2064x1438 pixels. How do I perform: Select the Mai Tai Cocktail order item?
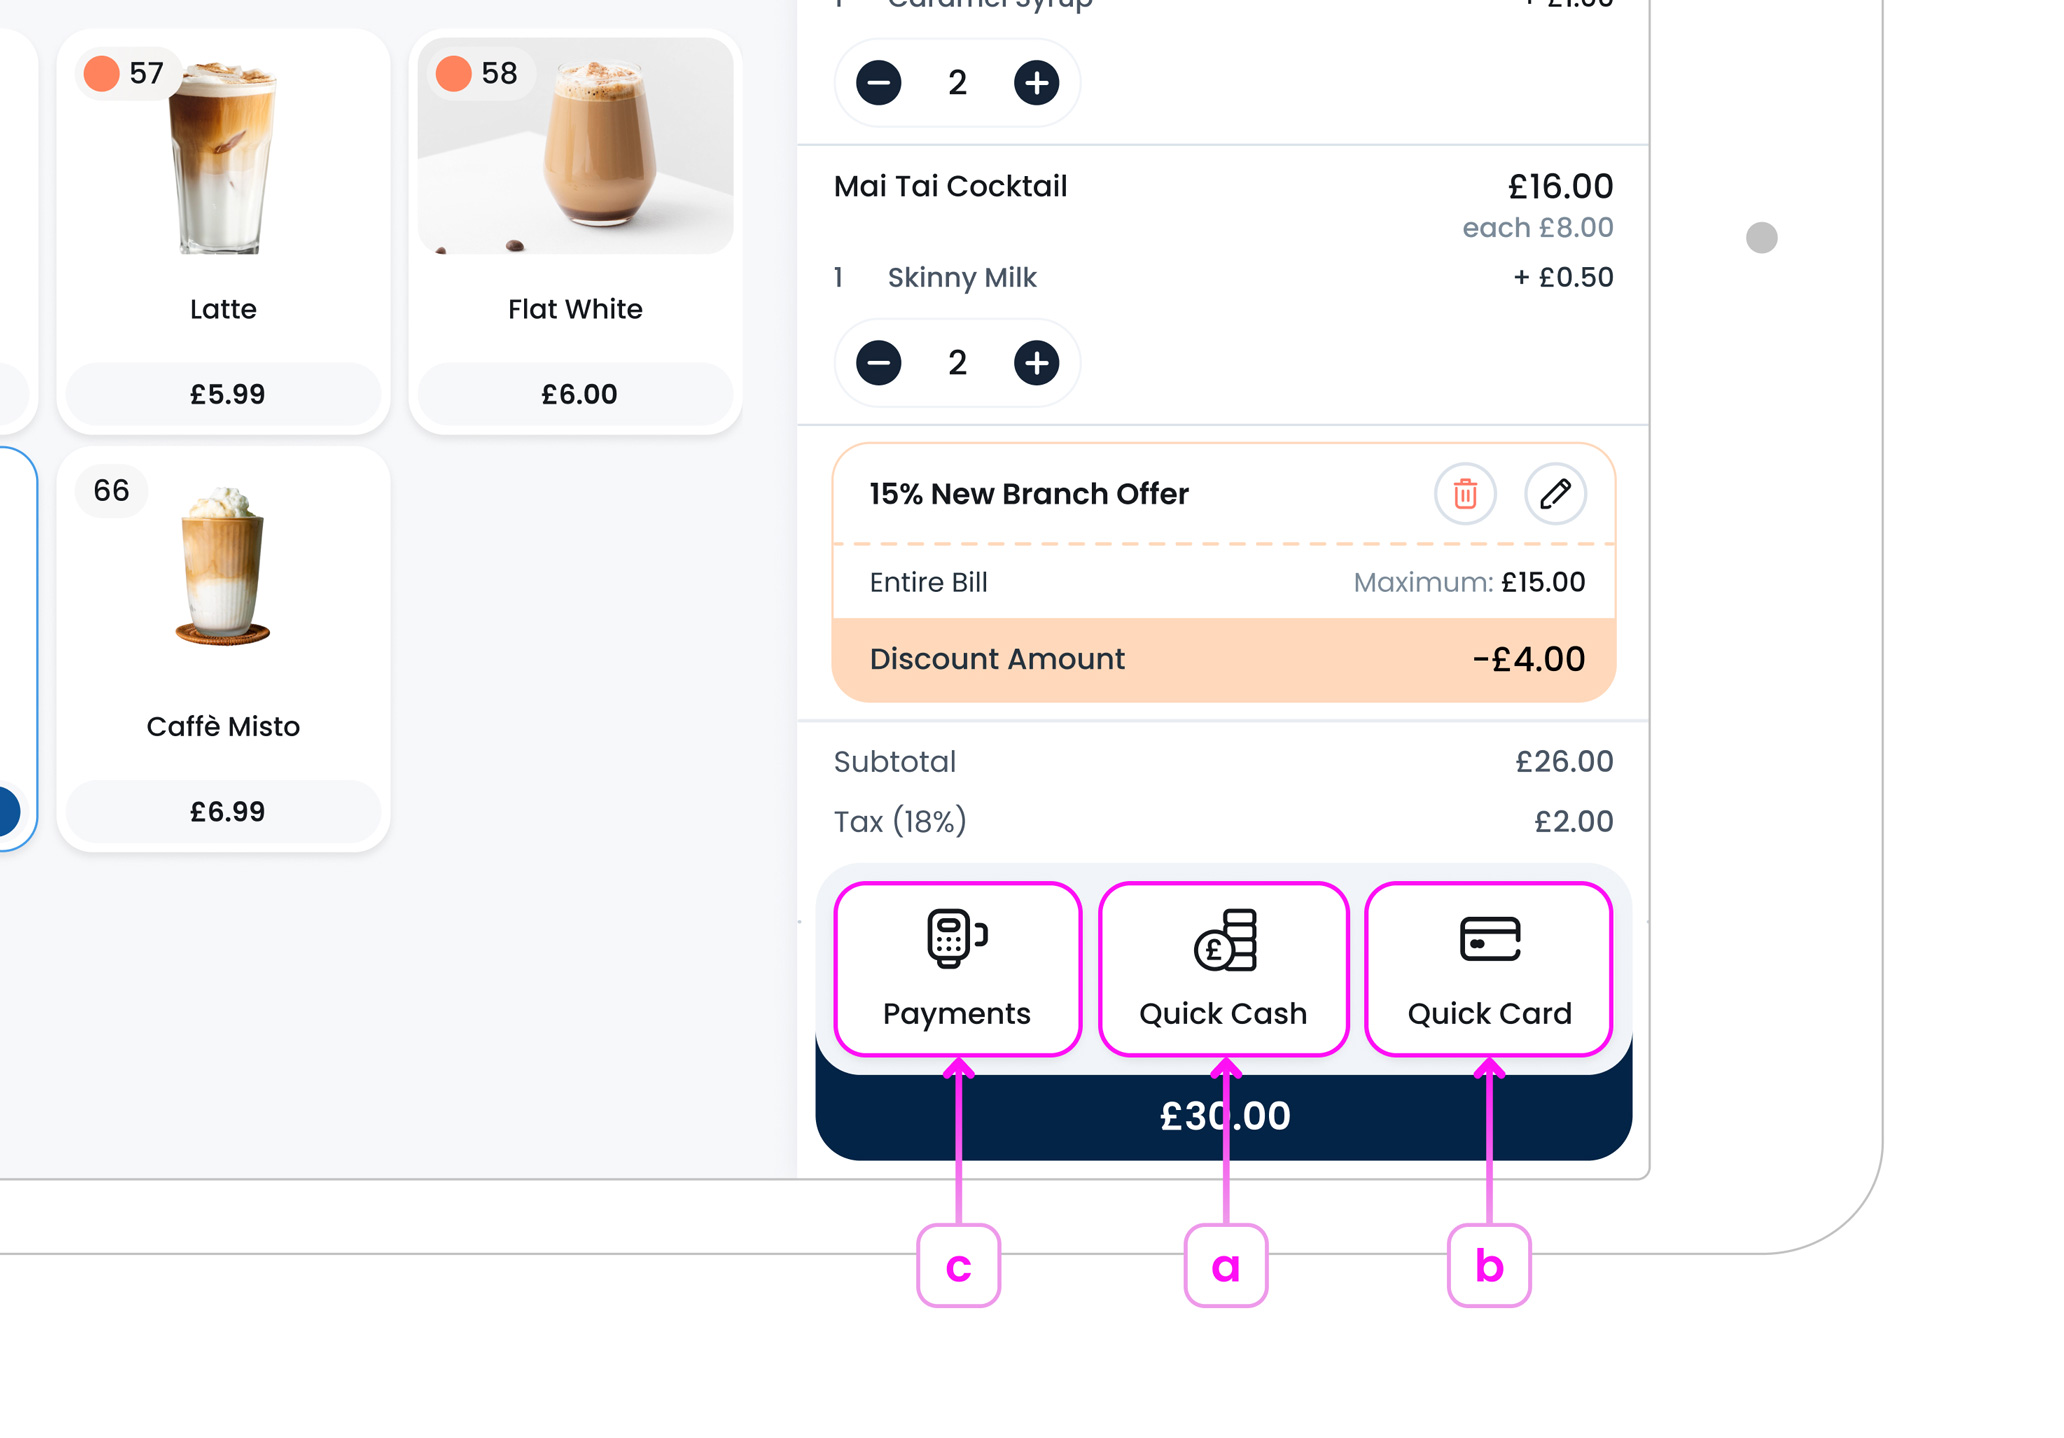[950, 186]
